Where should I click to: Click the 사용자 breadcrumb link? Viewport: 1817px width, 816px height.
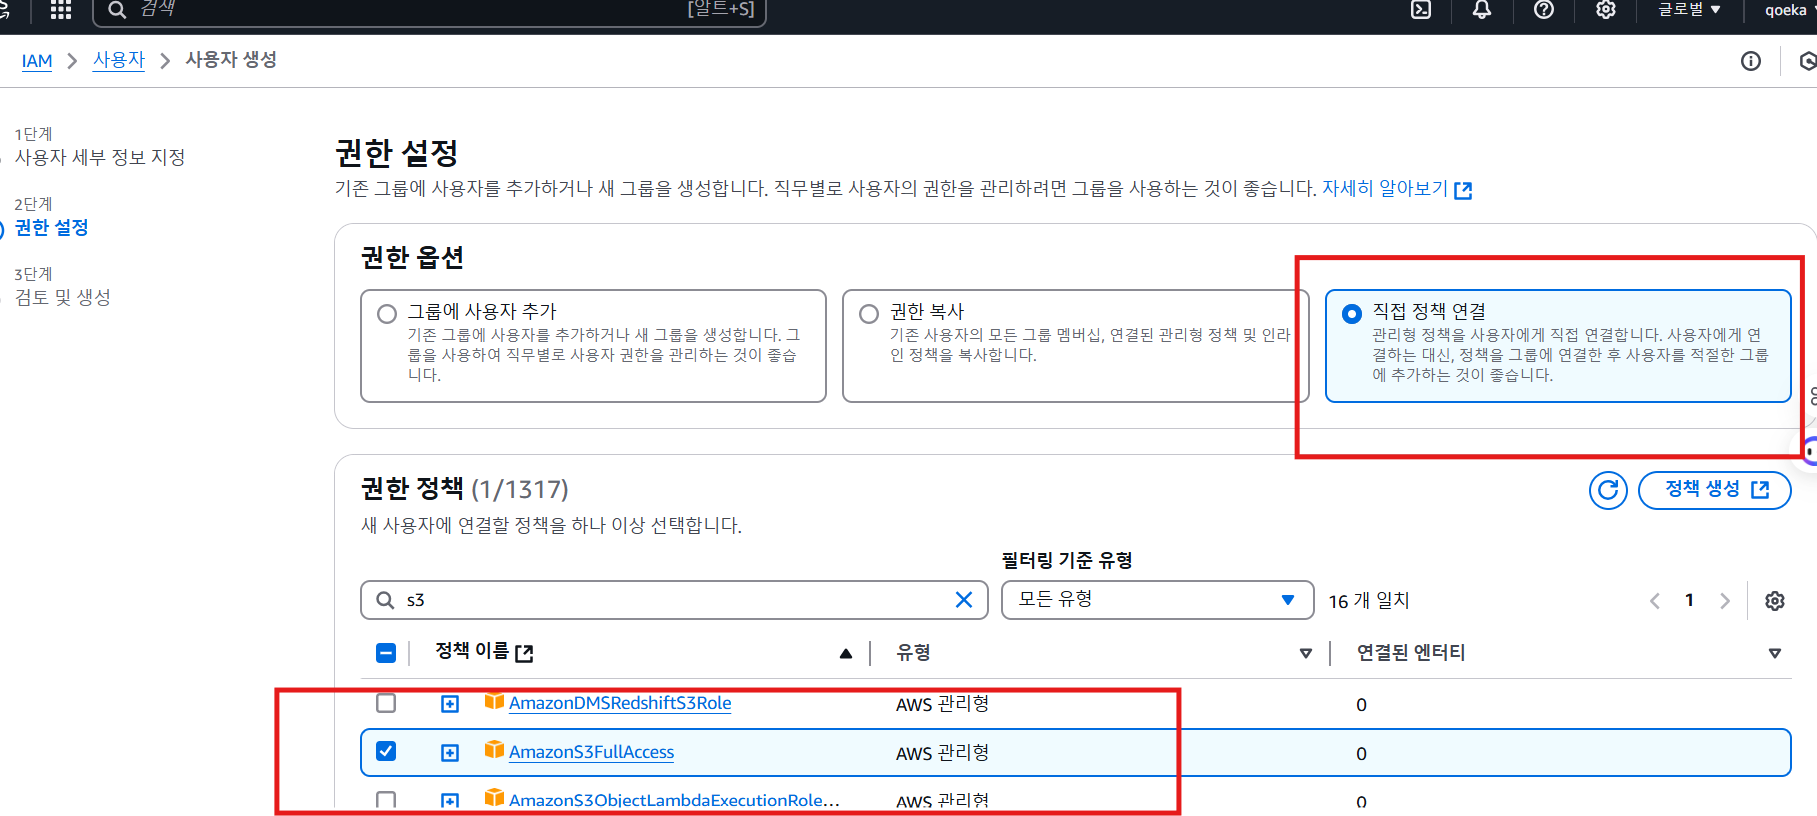(119, 60)
